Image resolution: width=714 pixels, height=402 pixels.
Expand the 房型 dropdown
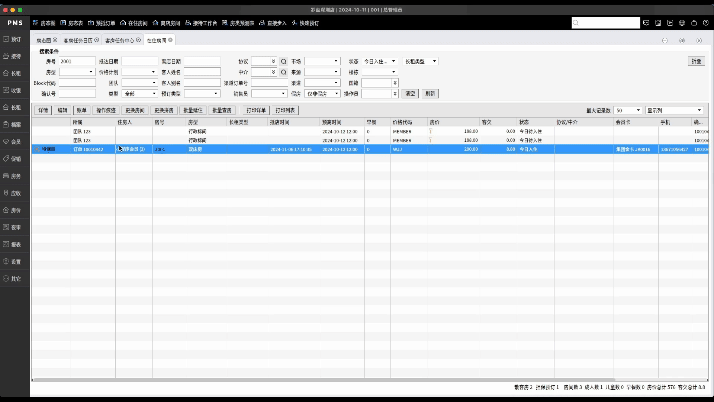tap(76, 72)
